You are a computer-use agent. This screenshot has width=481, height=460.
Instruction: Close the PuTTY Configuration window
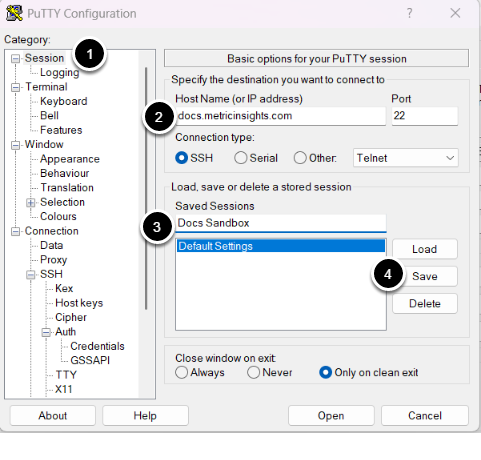point(455,13)
